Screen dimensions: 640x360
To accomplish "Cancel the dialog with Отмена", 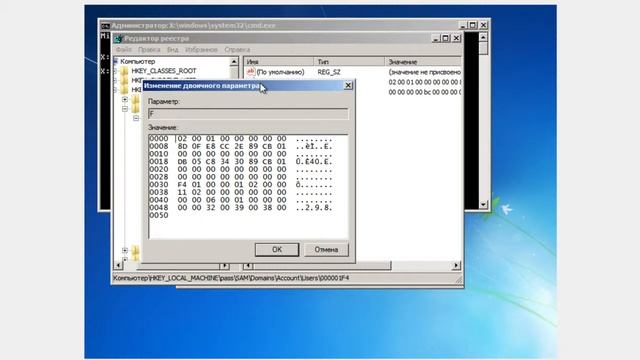I will pyautogui.click(x=326, y=249).
